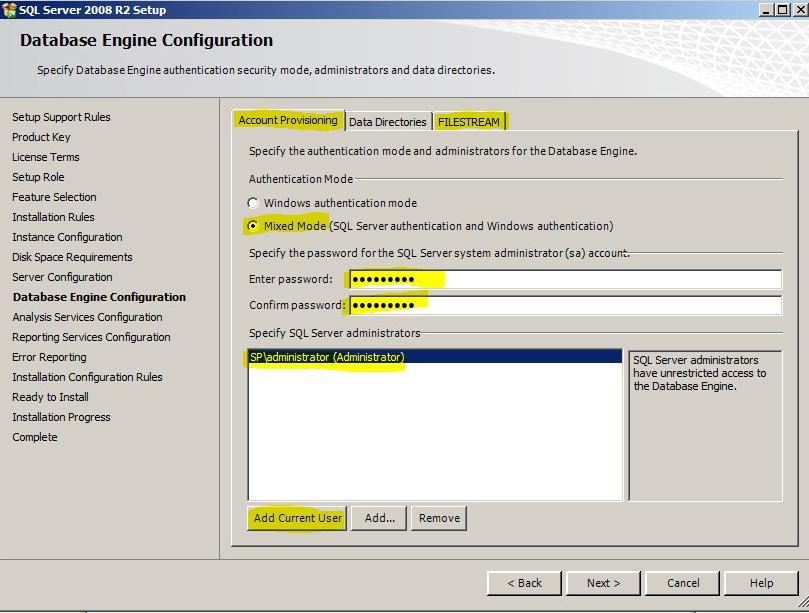The height and width of the screenshot is (613, 809).
Task: Click the Instance Configuration step
Action: pyautogui.click(x=67, y=237)
